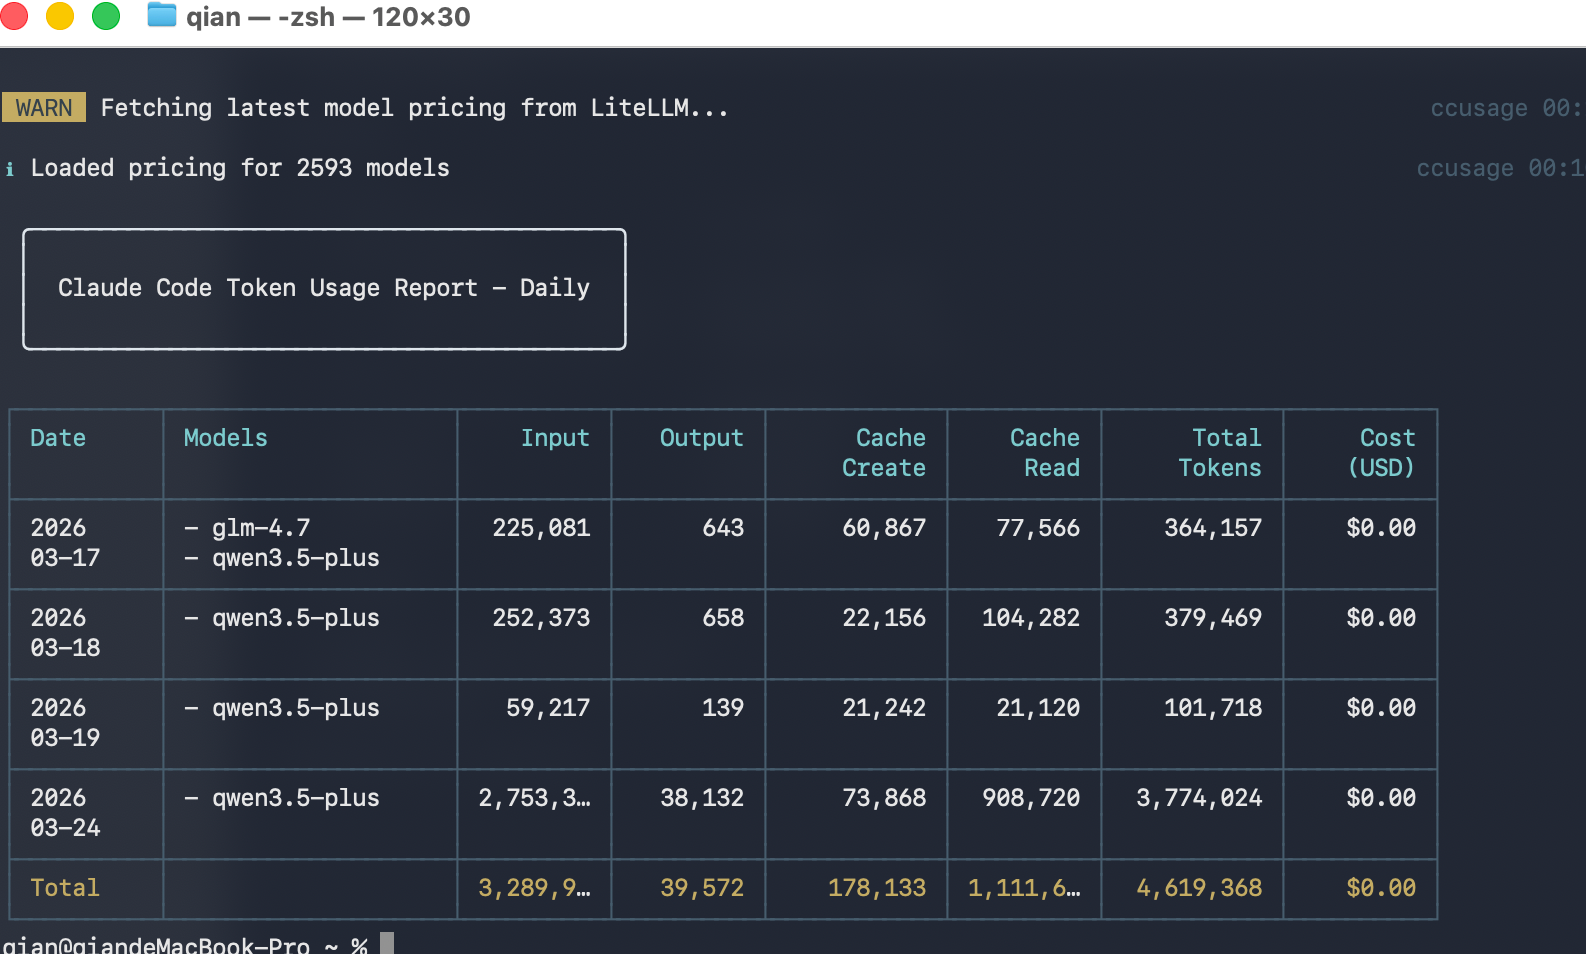Image resolution: width=1586 pixels, height=954 pixels.
Task: Click the total output value '39,572'
Action: click(x=702, y=888)
